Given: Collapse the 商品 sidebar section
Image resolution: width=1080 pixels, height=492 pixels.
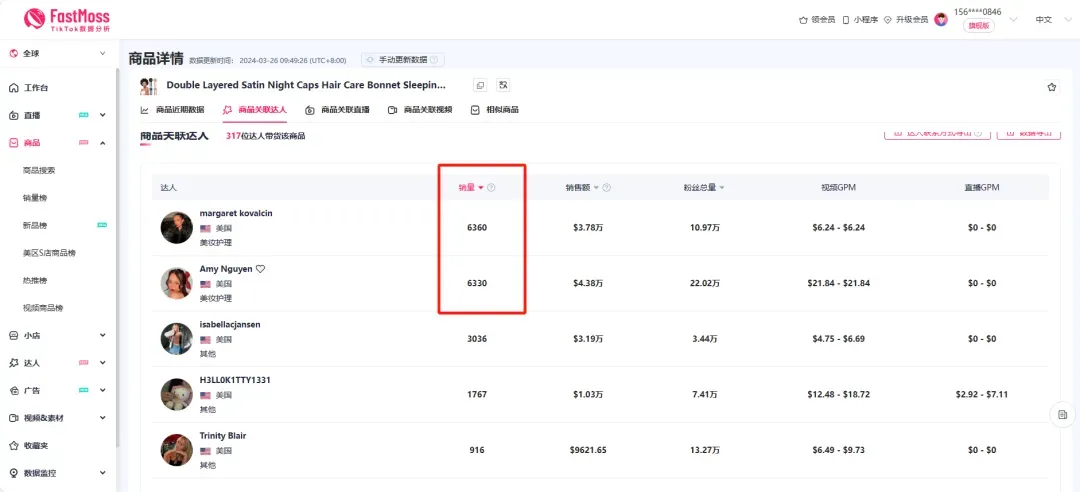Looking at the screenshot, I should [x=102, y=143].
